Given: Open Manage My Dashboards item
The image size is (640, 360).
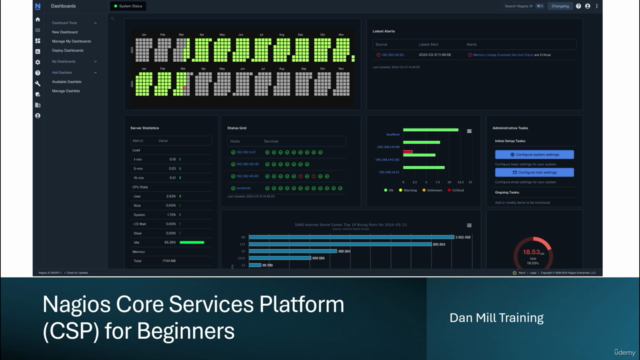Looking at the screenshot, I should tap(71, 41).
